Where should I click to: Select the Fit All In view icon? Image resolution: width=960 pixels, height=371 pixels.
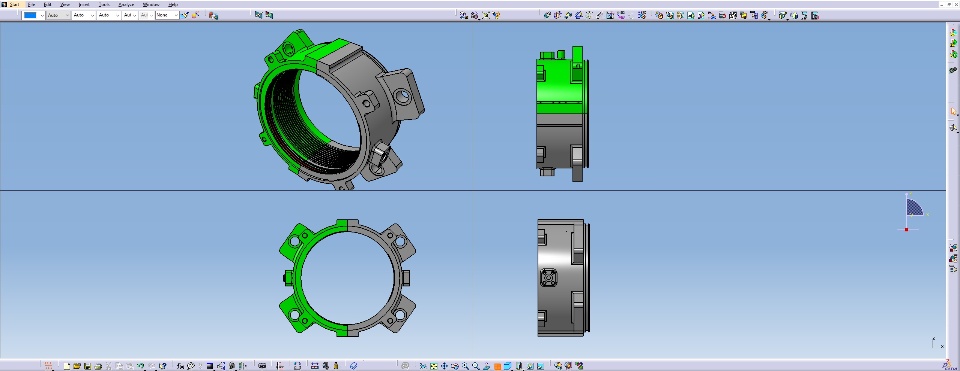click(x=433, y=366)
